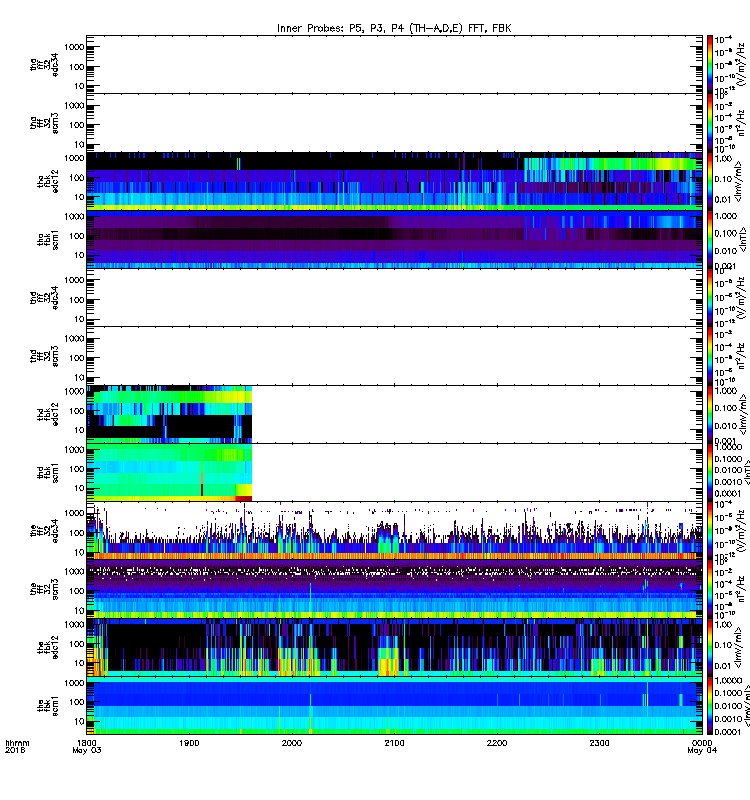The width and height of the screenshot is (750, 800).
Task: Click the the fff 32 edc34 spectrogram
Action: coord(394,531)
